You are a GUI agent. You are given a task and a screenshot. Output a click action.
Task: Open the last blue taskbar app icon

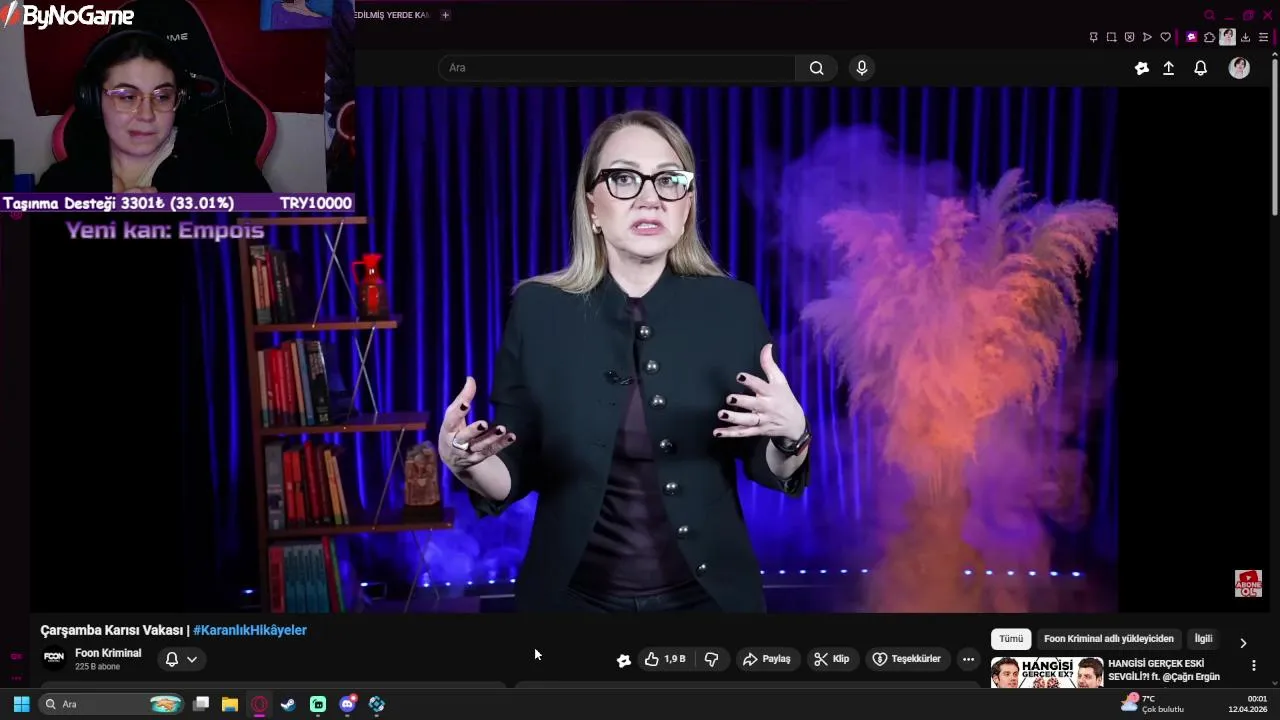click(377, 704)
